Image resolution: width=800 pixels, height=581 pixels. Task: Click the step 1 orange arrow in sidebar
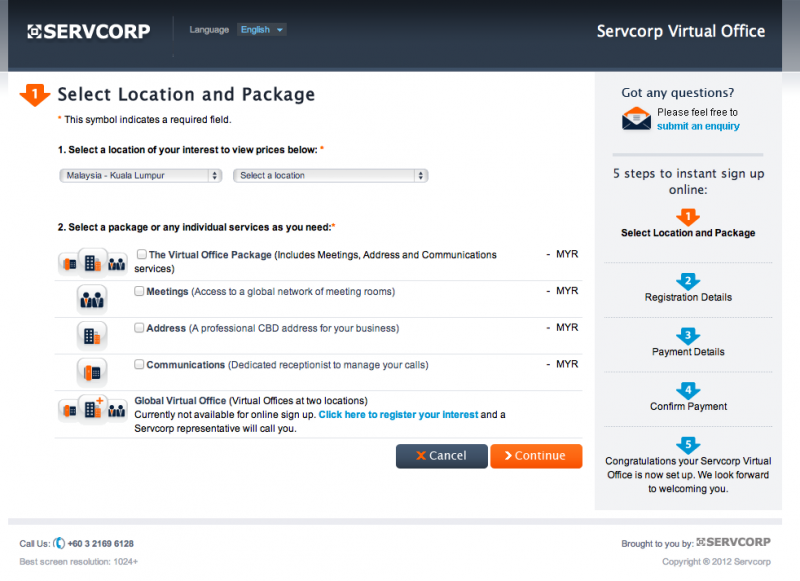pyautogui.click(x=688, y=217)
